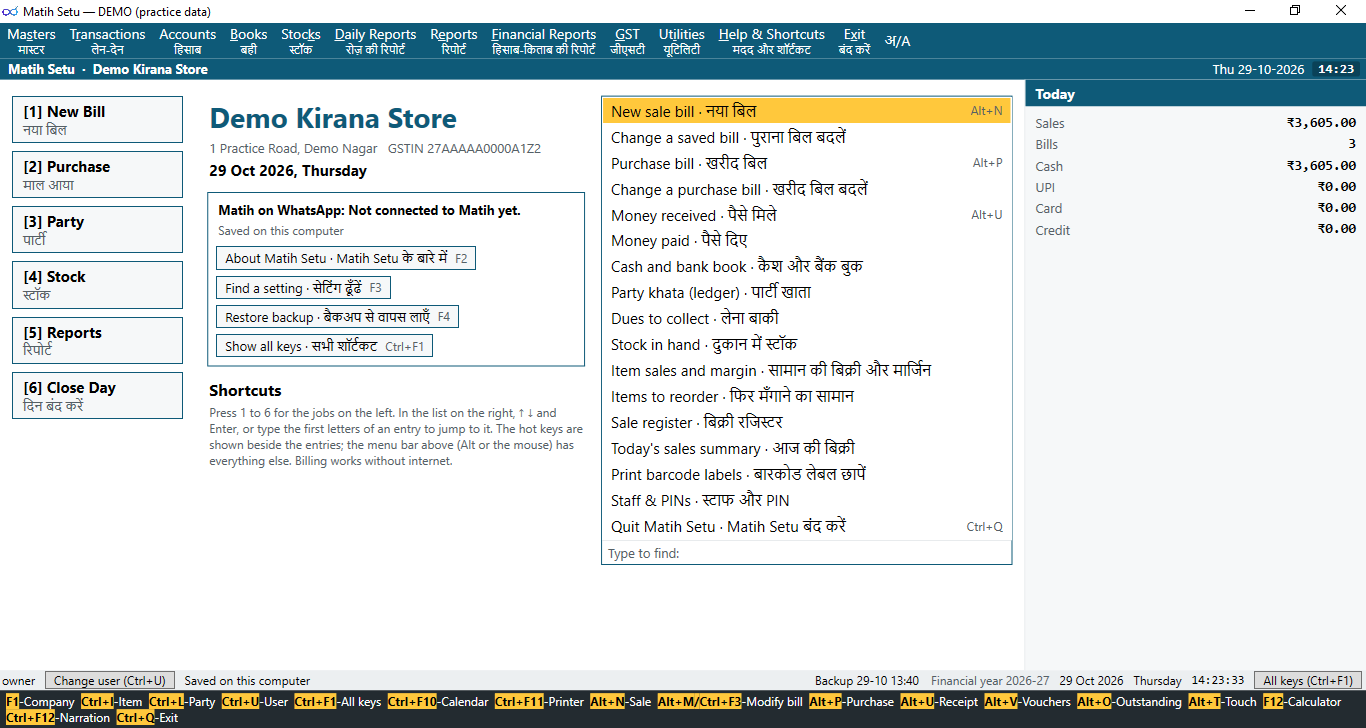Click Find a setting button
The width and height of the screenshot is (1366, 728).
(x=303, y=288)
